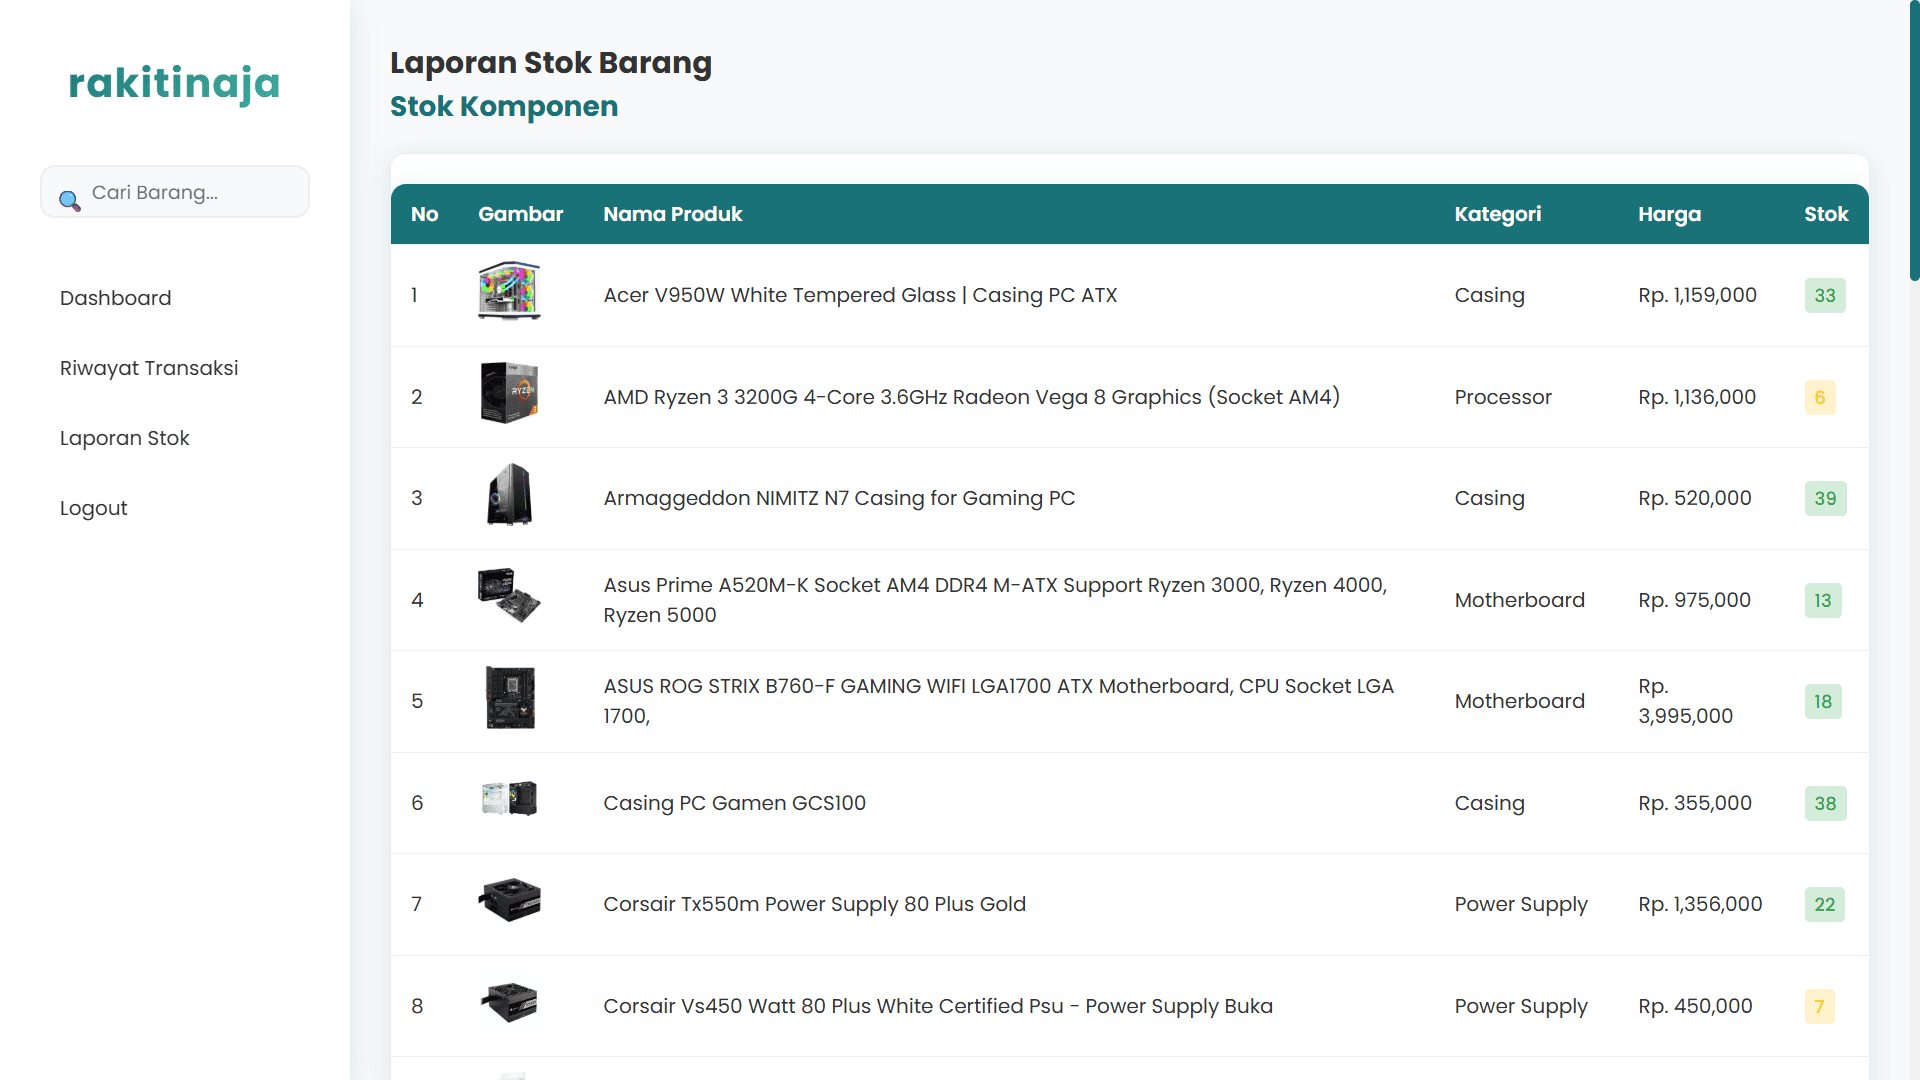Viewport: 1920px width, 1080px height.
Task: Click stock badge 18 for ASUS ROG STRIX
Action: click(1823, 701)
